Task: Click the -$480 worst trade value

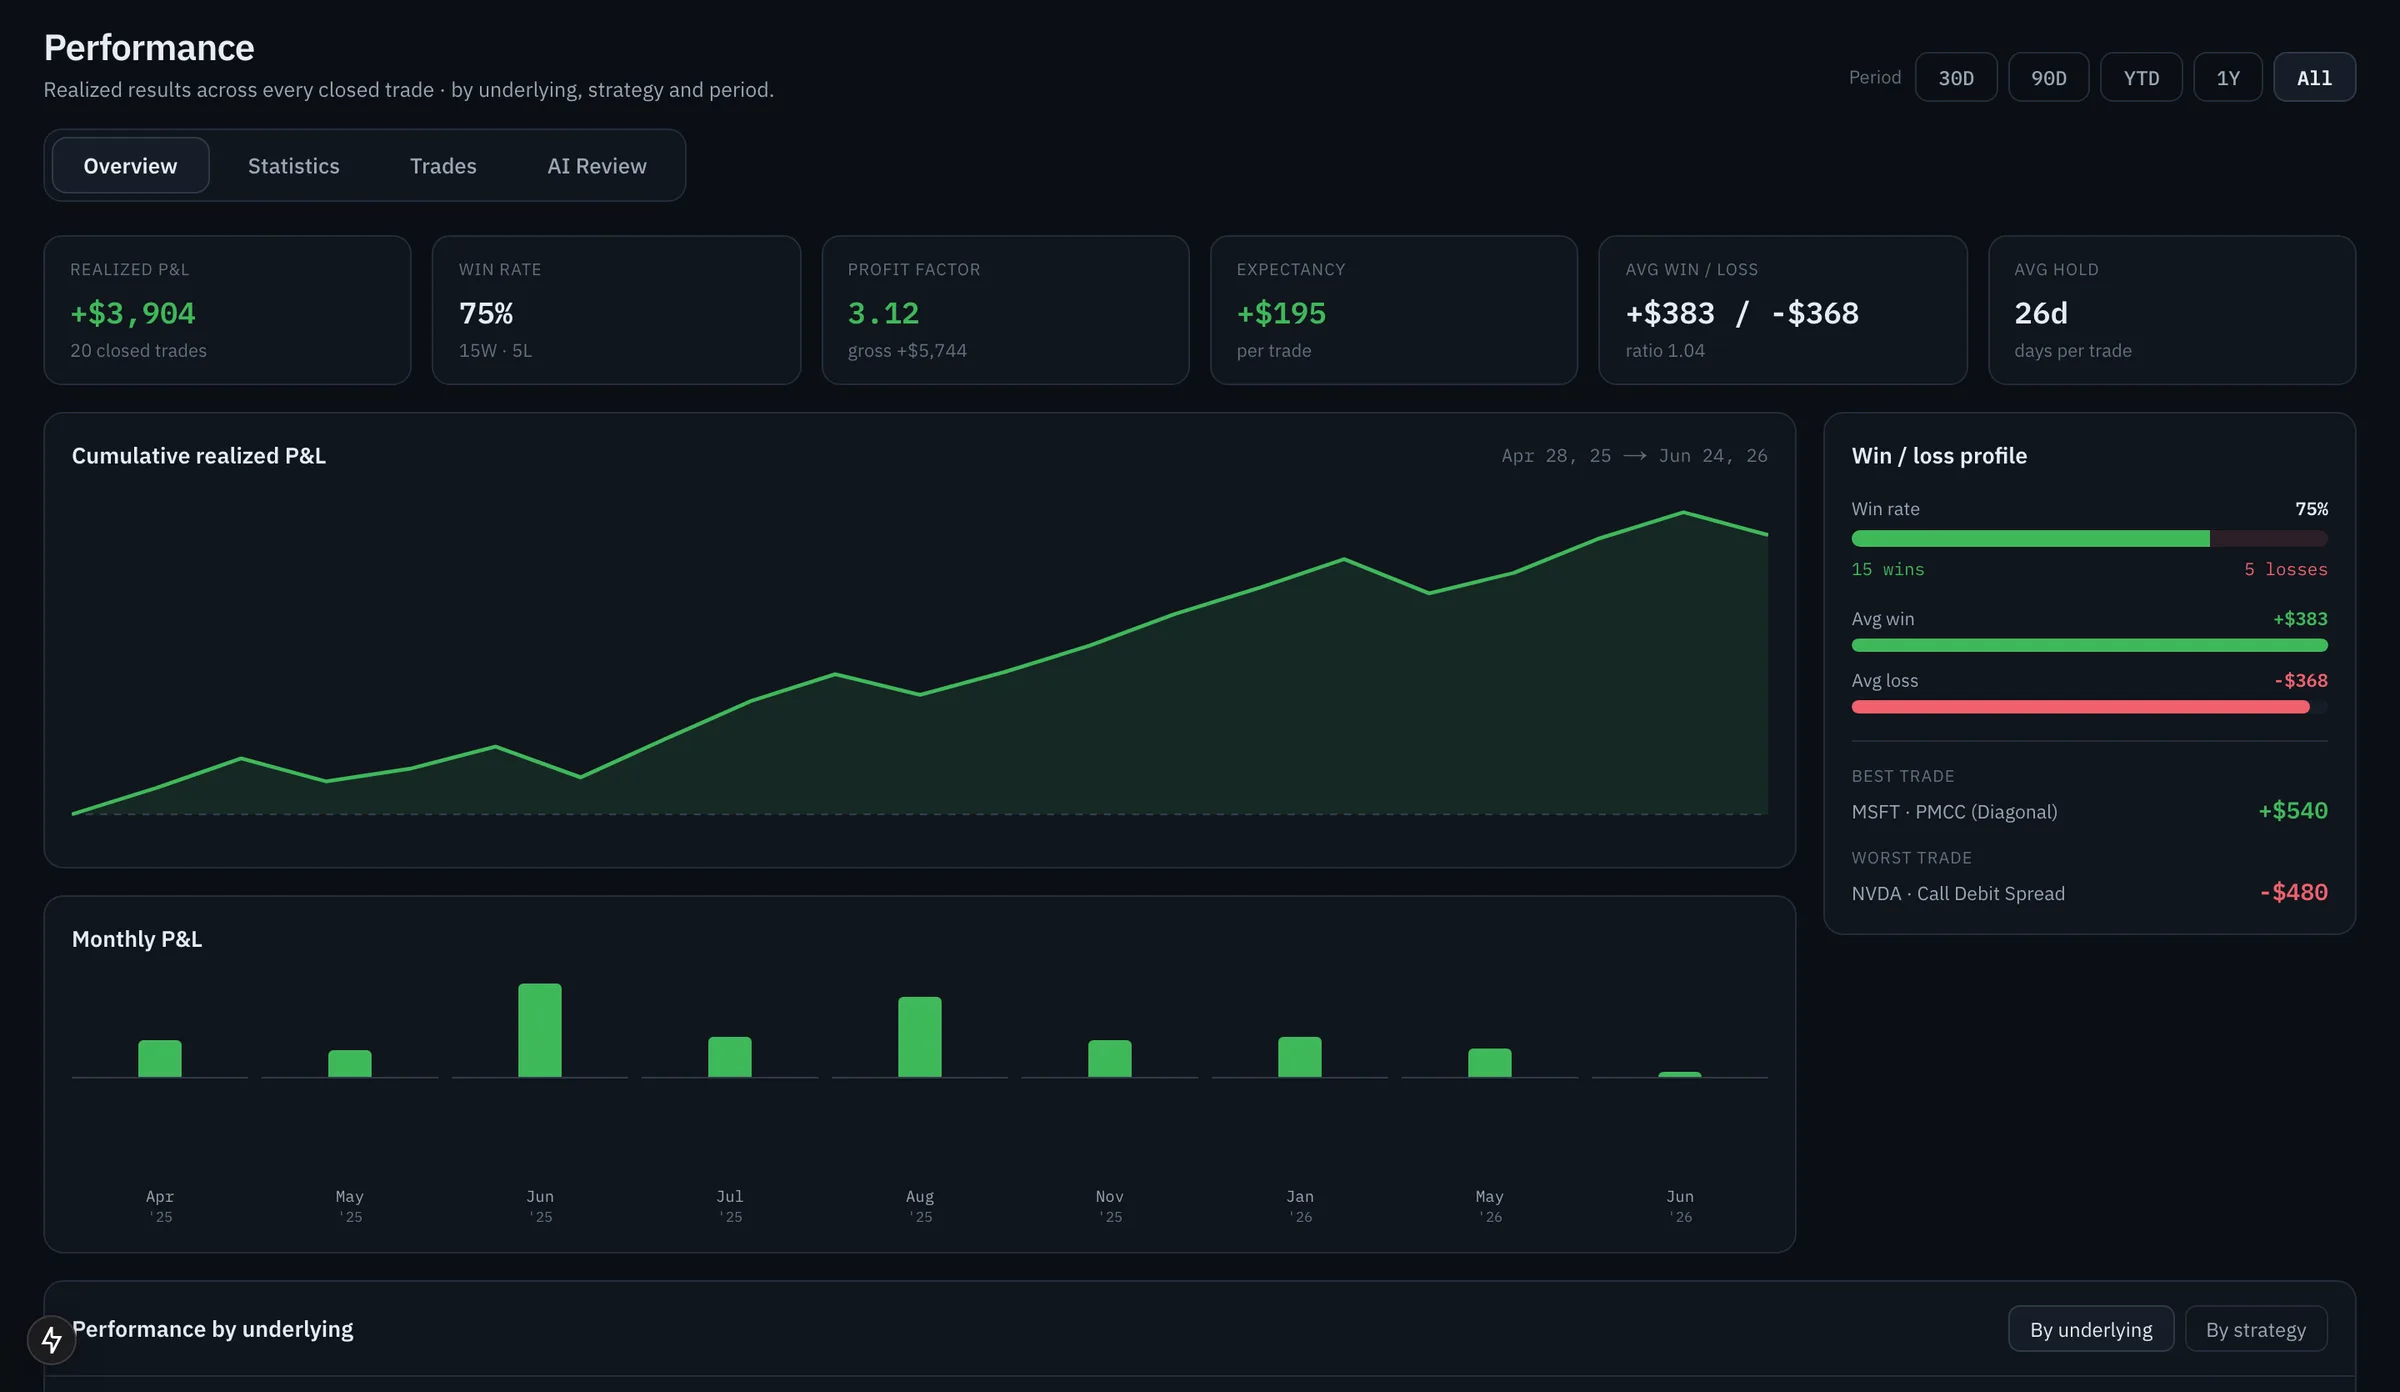Action: click(x=2294, y=893)
